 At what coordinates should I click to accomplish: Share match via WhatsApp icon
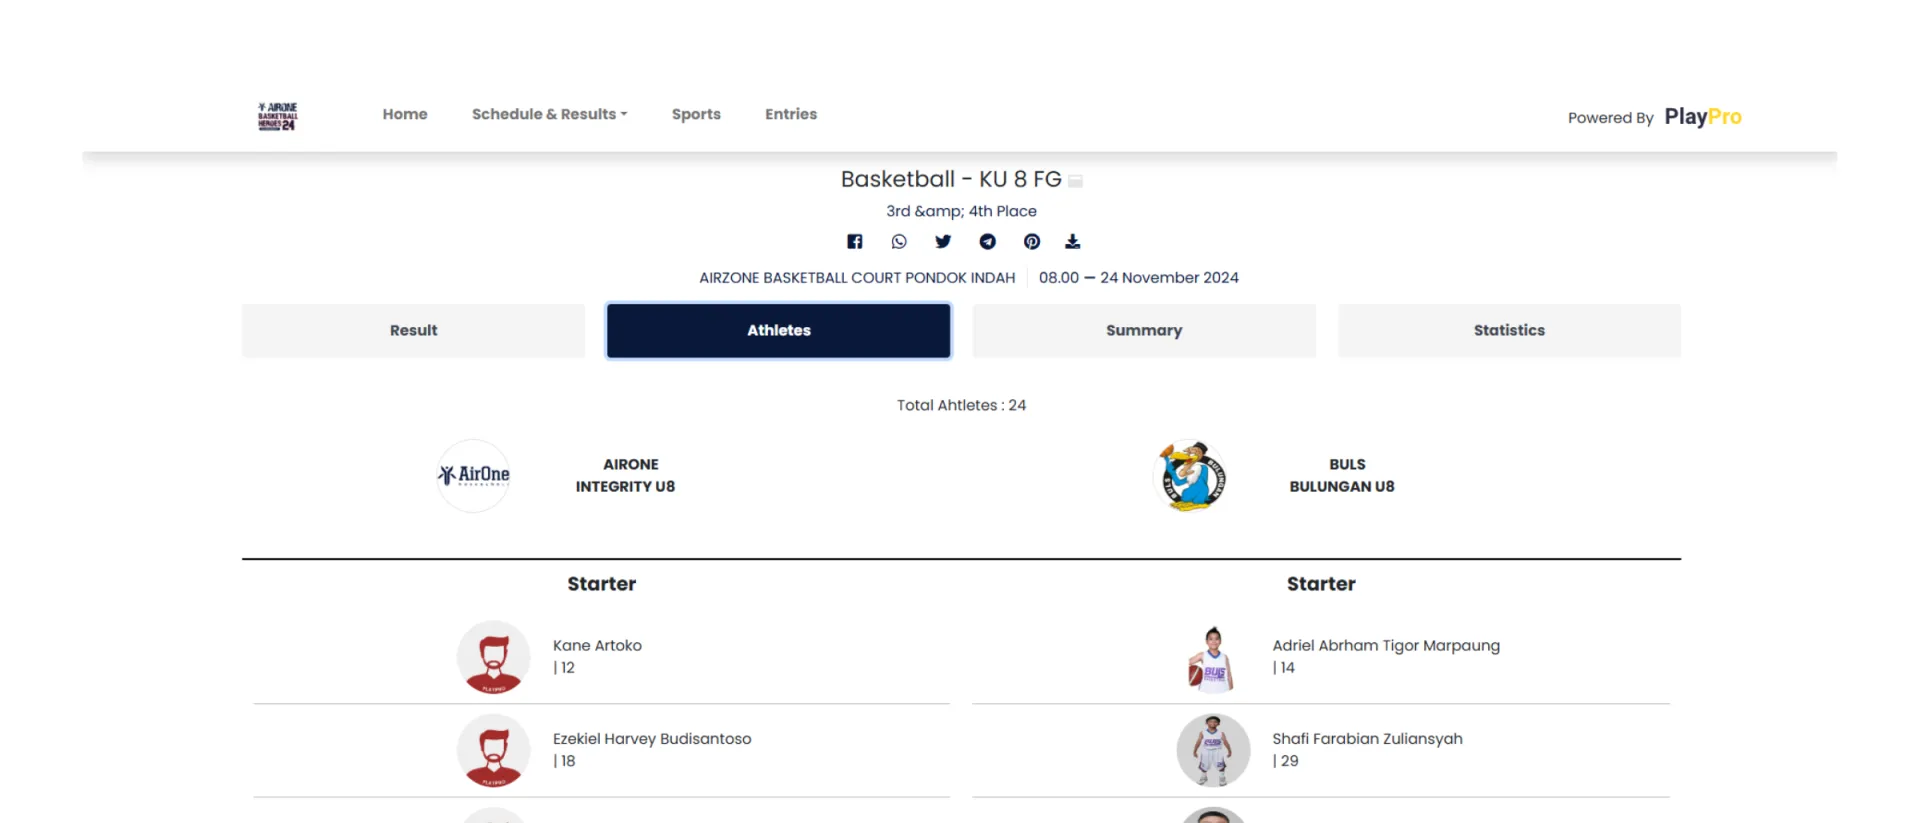click(899, 242)
